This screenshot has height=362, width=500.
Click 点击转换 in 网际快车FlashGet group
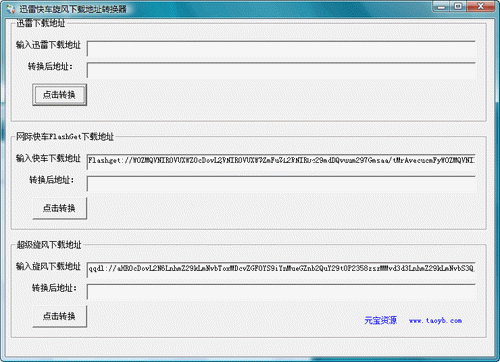tap(59, 208)
